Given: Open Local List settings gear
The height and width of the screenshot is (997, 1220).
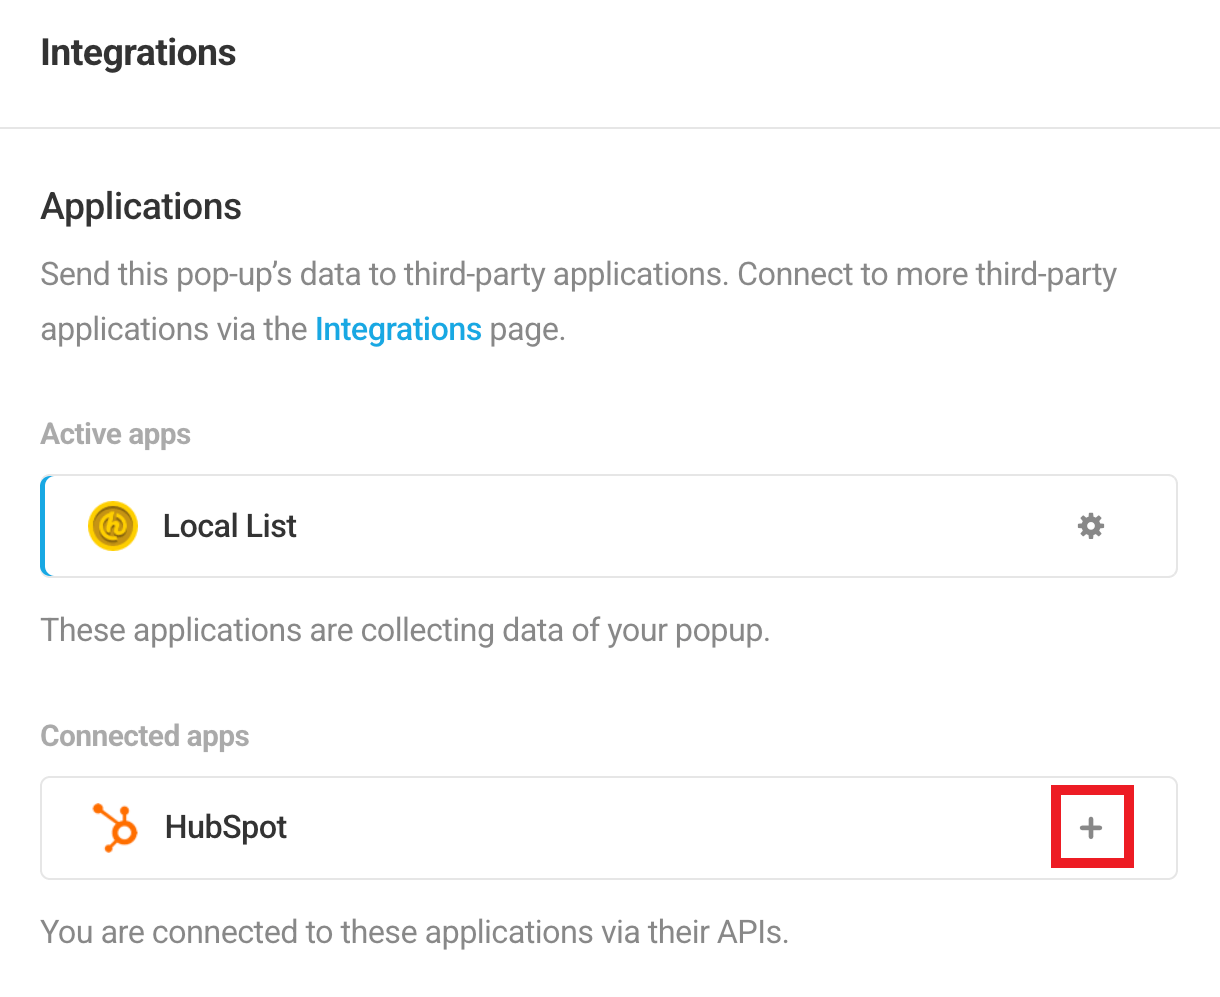Looking at the screenshot, I should [1091, 526].
